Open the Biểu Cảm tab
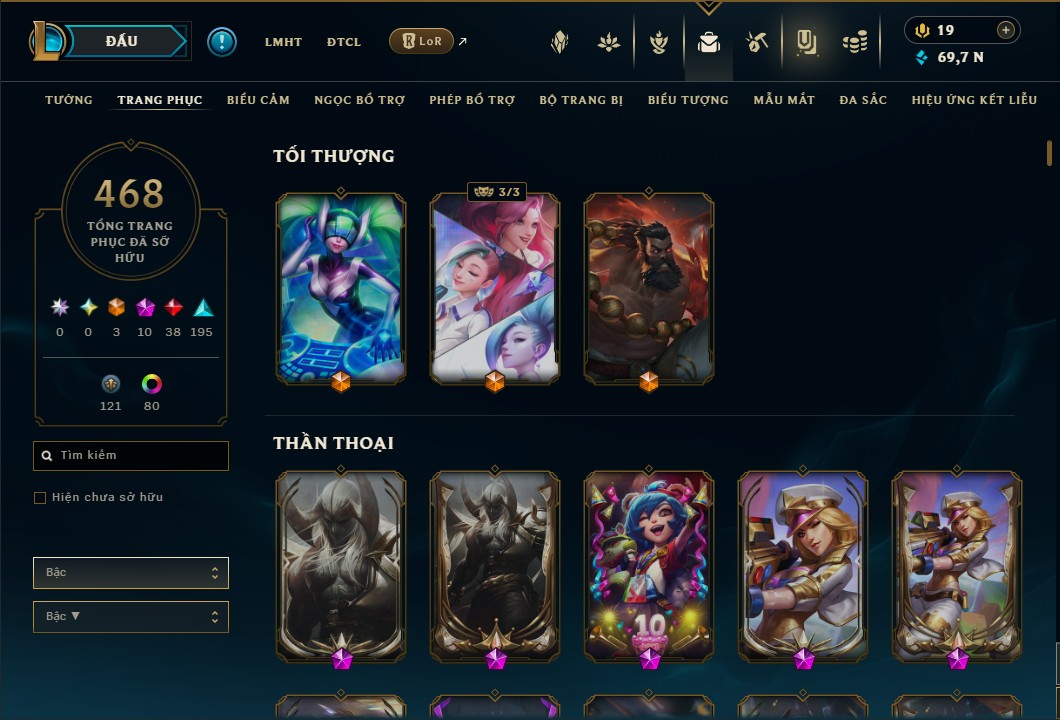 click(258, 100)
